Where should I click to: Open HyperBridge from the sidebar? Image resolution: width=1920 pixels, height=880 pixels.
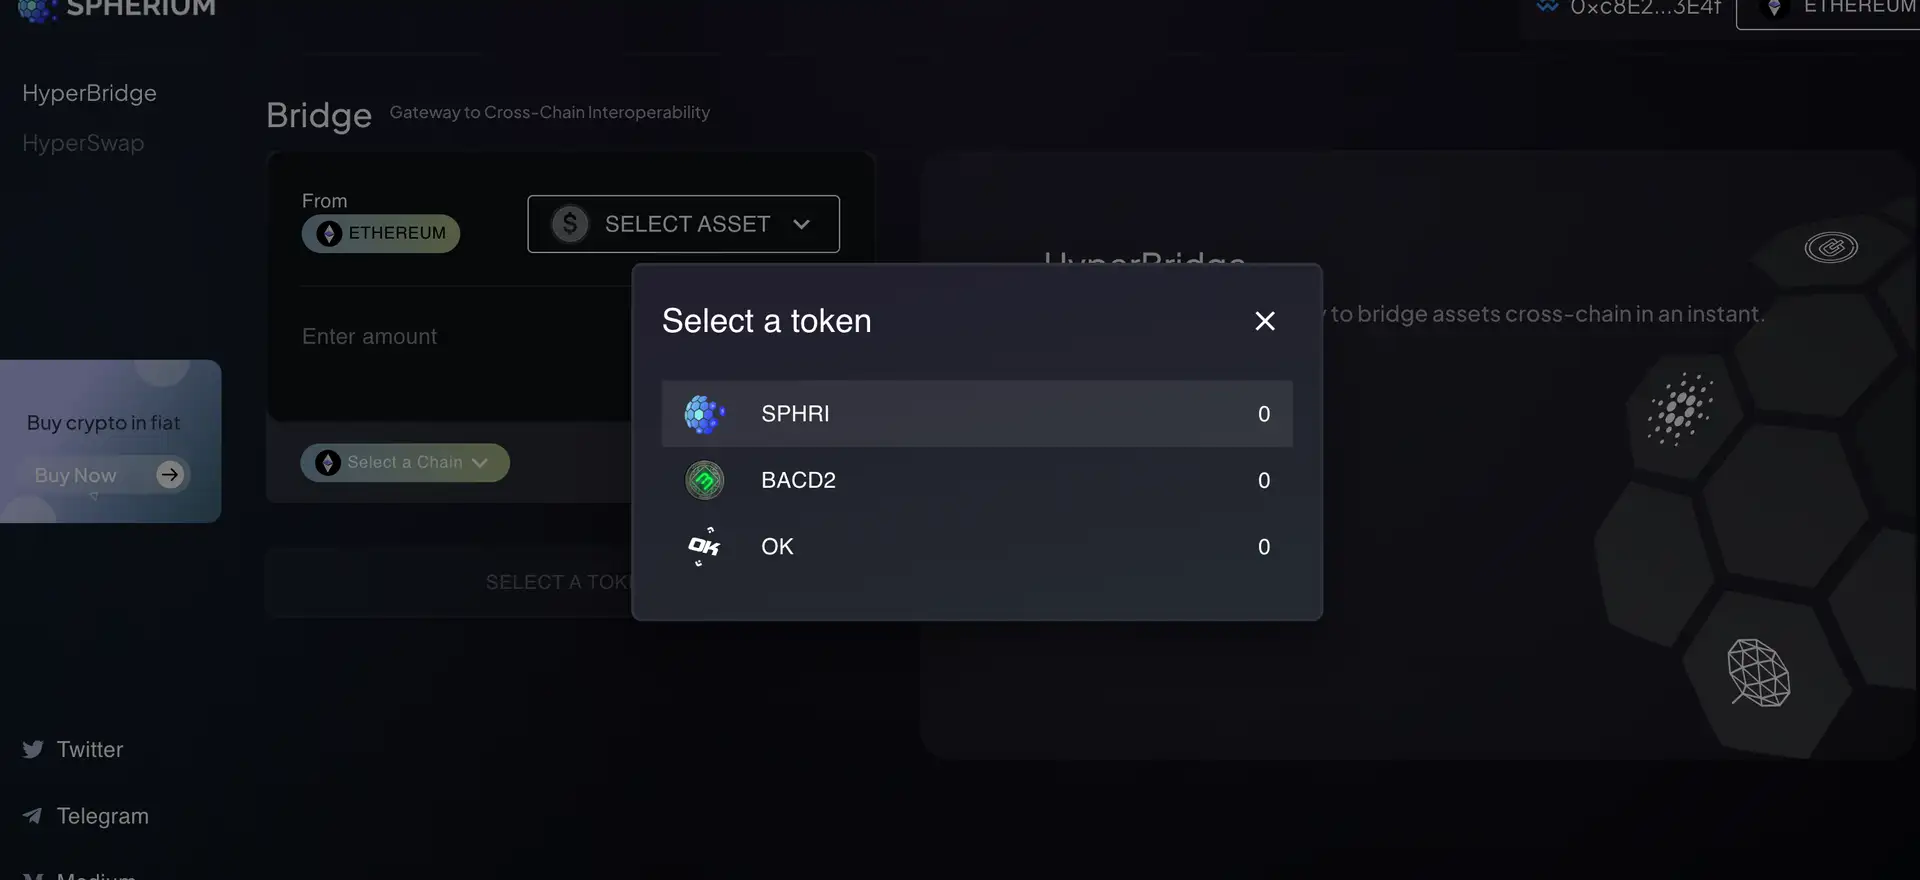tap(89, 93)
